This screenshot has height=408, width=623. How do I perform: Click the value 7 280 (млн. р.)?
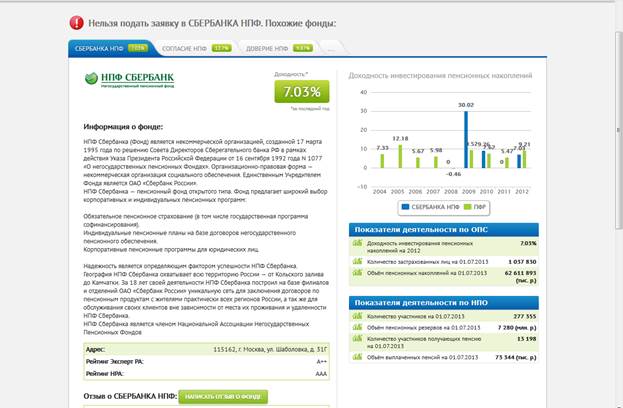(x=517, y=328)
